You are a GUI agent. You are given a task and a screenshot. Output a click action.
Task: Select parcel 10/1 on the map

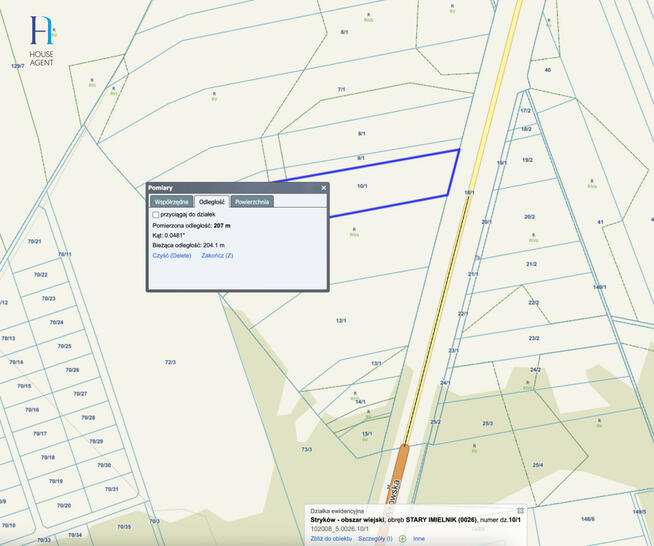pos(362,186)
